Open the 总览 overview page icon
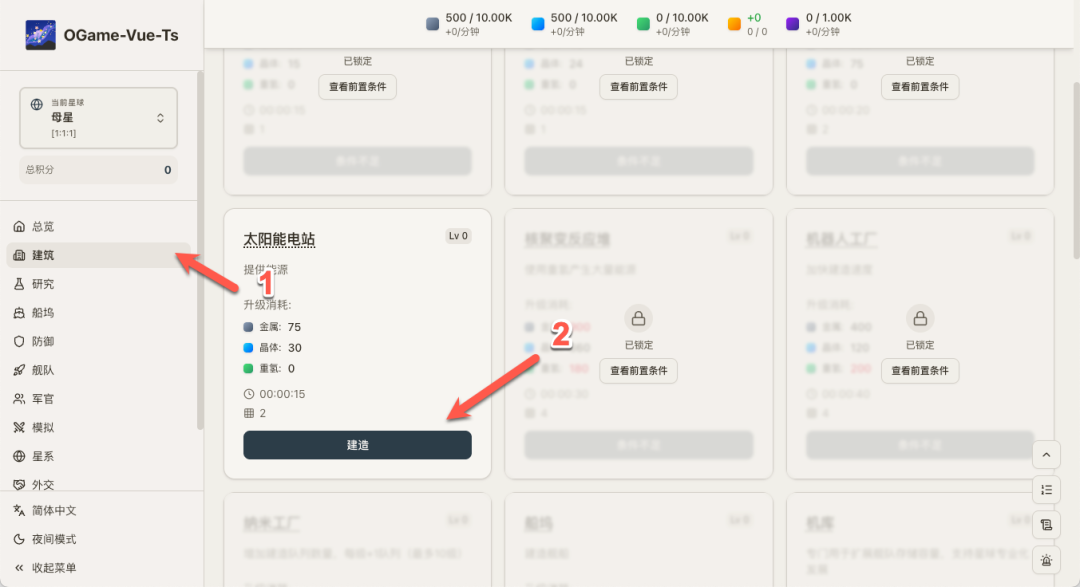Image resolution: width=1080 pixels, height=587 pixels. coord(19,227)
